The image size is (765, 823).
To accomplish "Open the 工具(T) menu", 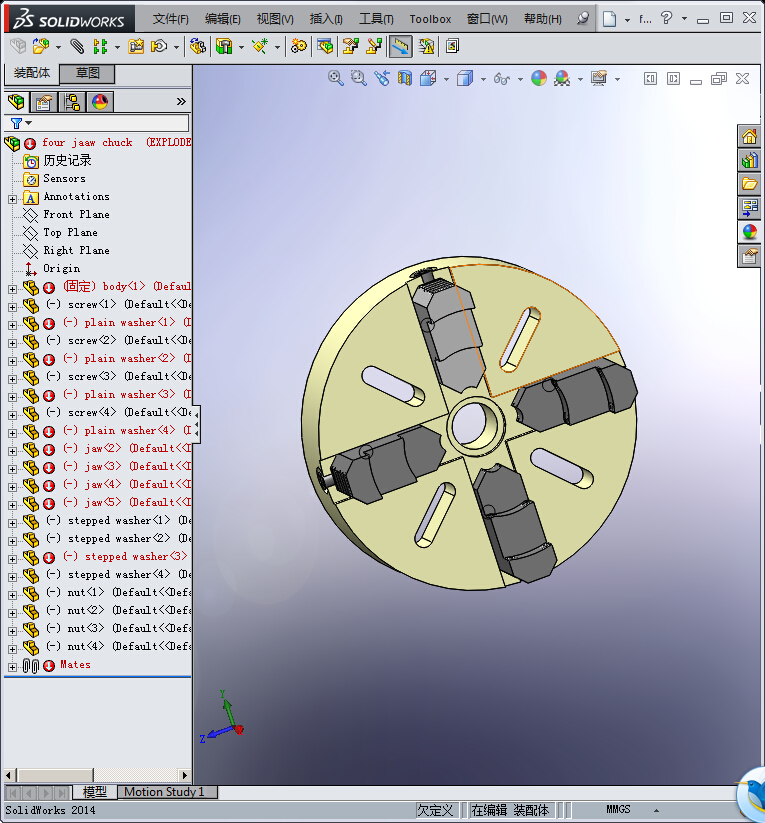I will point(376,19).
